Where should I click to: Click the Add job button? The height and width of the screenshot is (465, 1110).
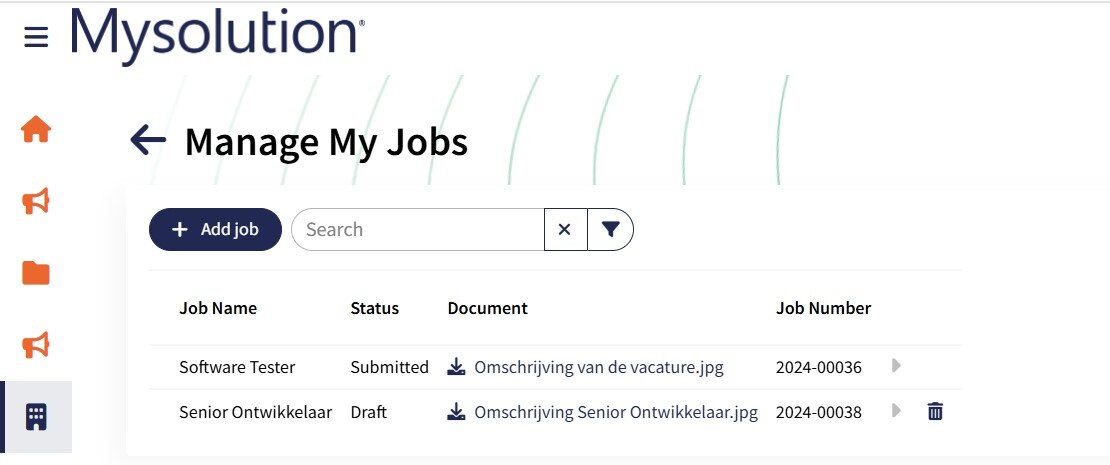pyautogui.click(x=215, y=229)
